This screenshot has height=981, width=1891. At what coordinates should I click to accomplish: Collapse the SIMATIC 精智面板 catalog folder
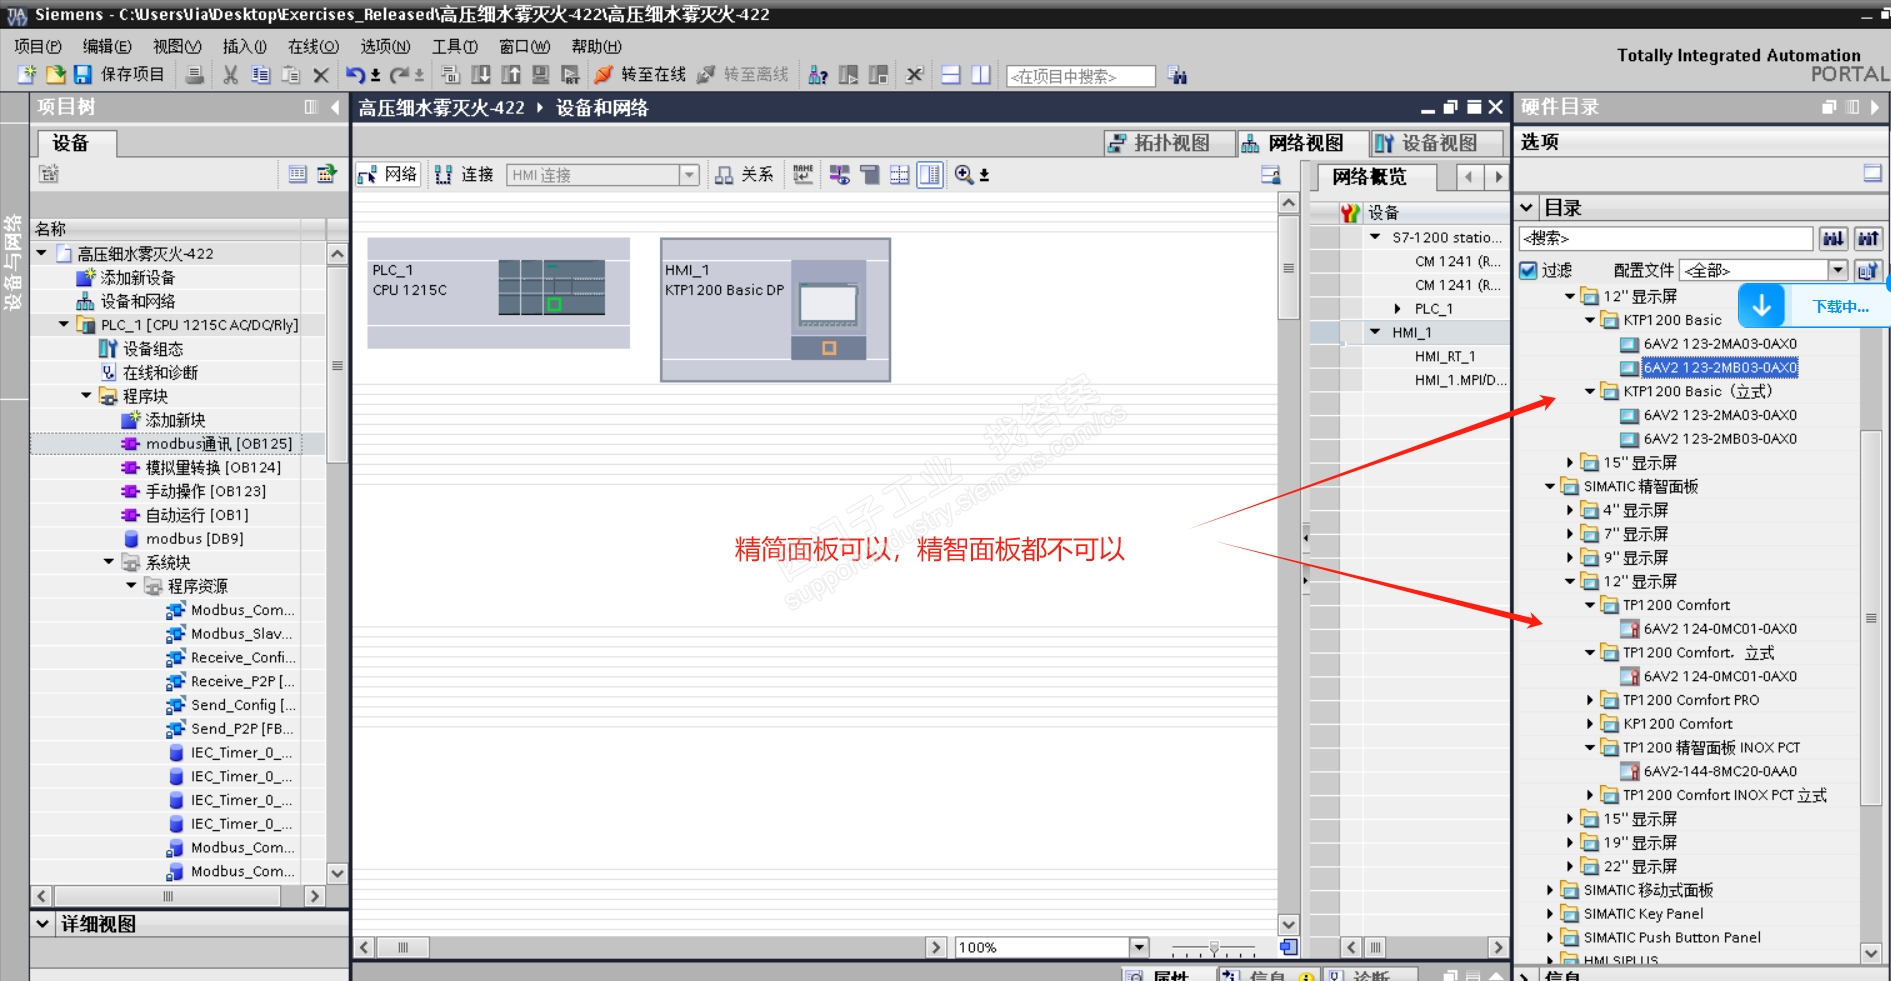pos(1550,486)
